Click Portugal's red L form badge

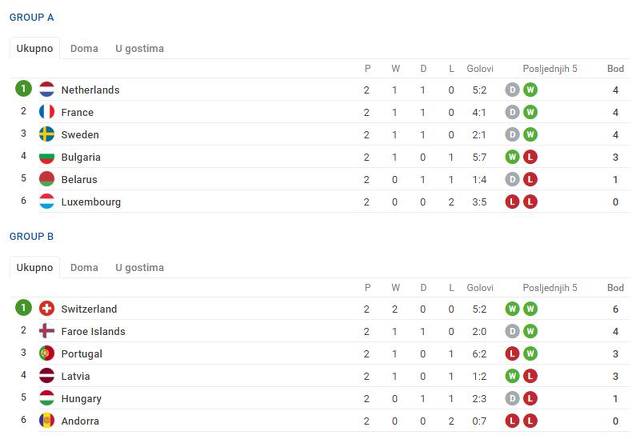[x=512, y=354]
